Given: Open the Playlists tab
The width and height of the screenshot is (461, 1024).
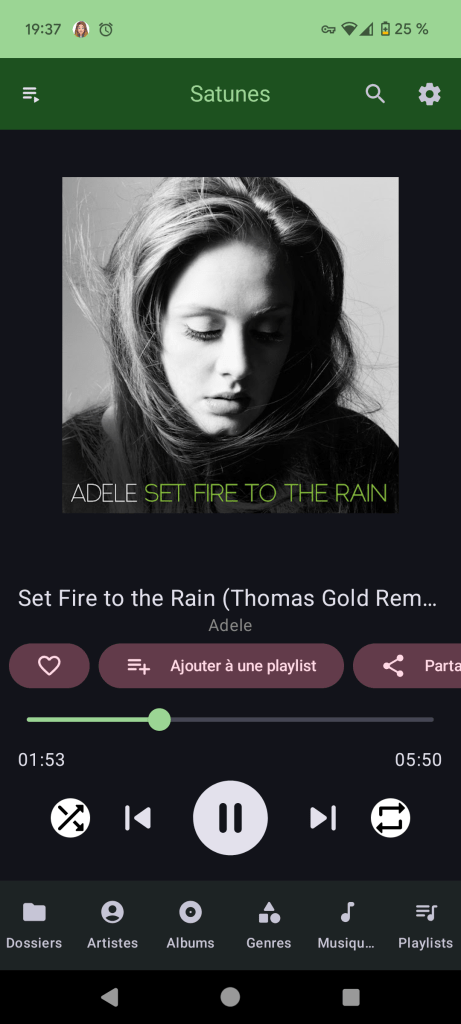Looking at the screenshot, I should pos(426,925).
